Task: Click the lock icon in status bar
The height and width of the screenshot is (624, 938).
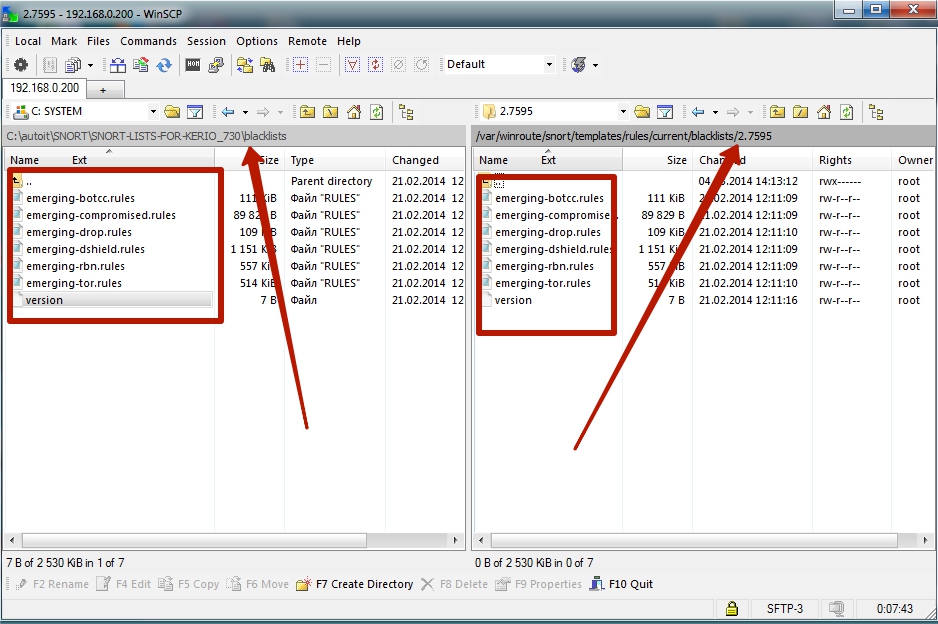Action: tap(731, 608)
